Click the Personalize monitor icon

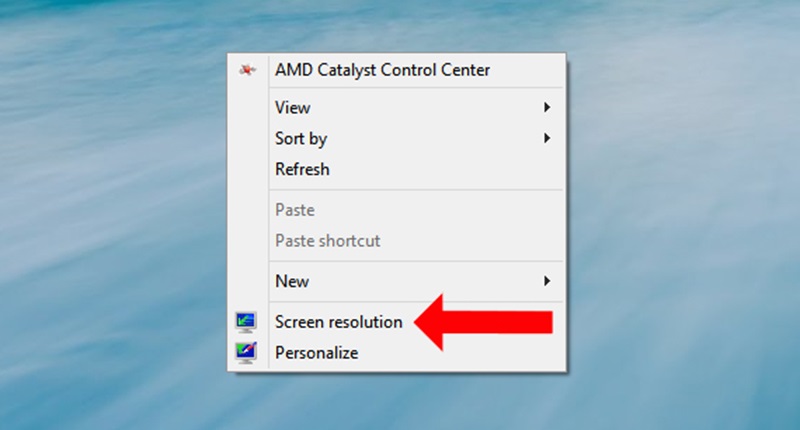[x=246, y=353]
